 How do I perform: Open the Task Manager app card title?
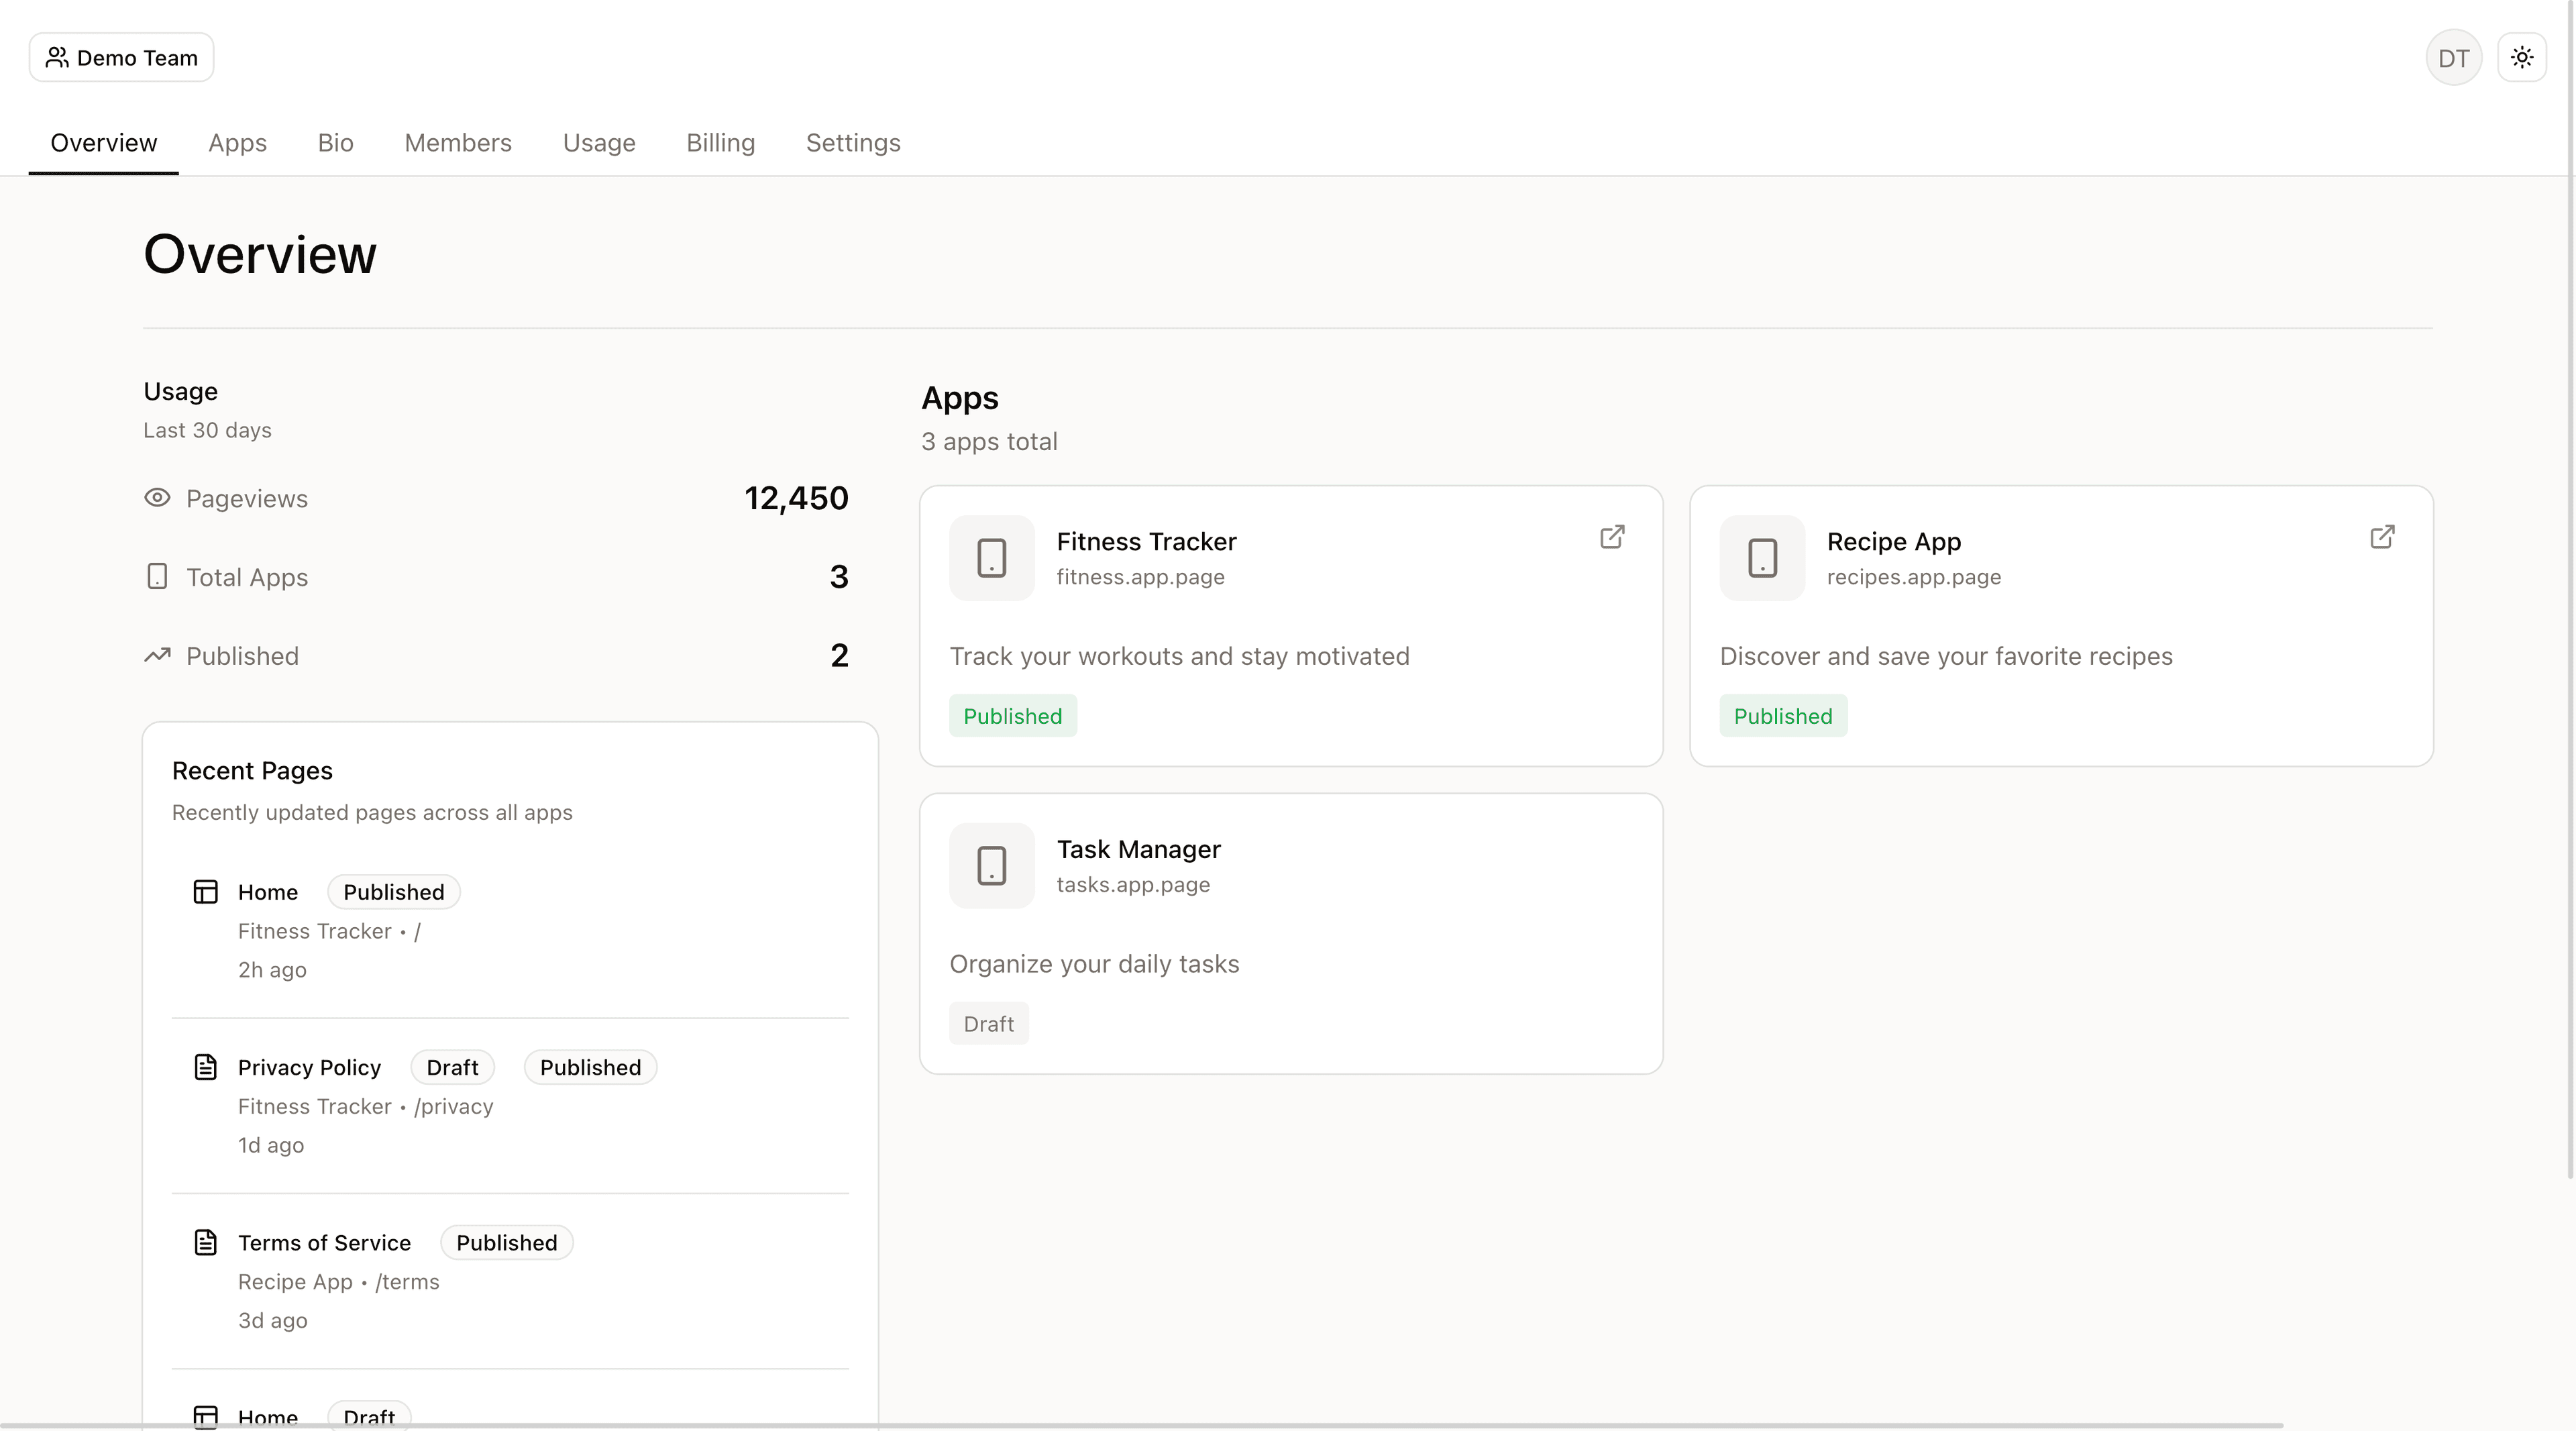coord(1138,849)
